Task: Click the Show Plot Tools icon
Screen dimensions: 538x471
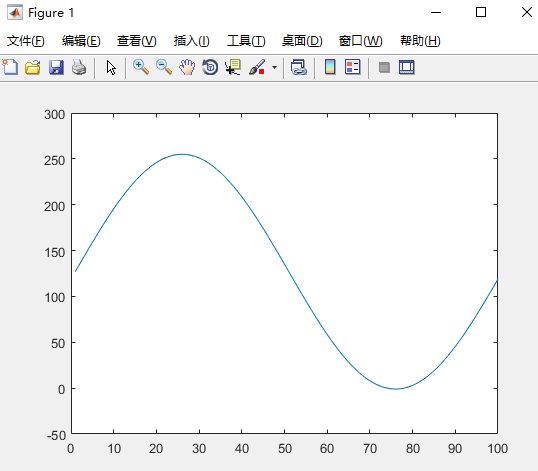Action: coord(407,67)
